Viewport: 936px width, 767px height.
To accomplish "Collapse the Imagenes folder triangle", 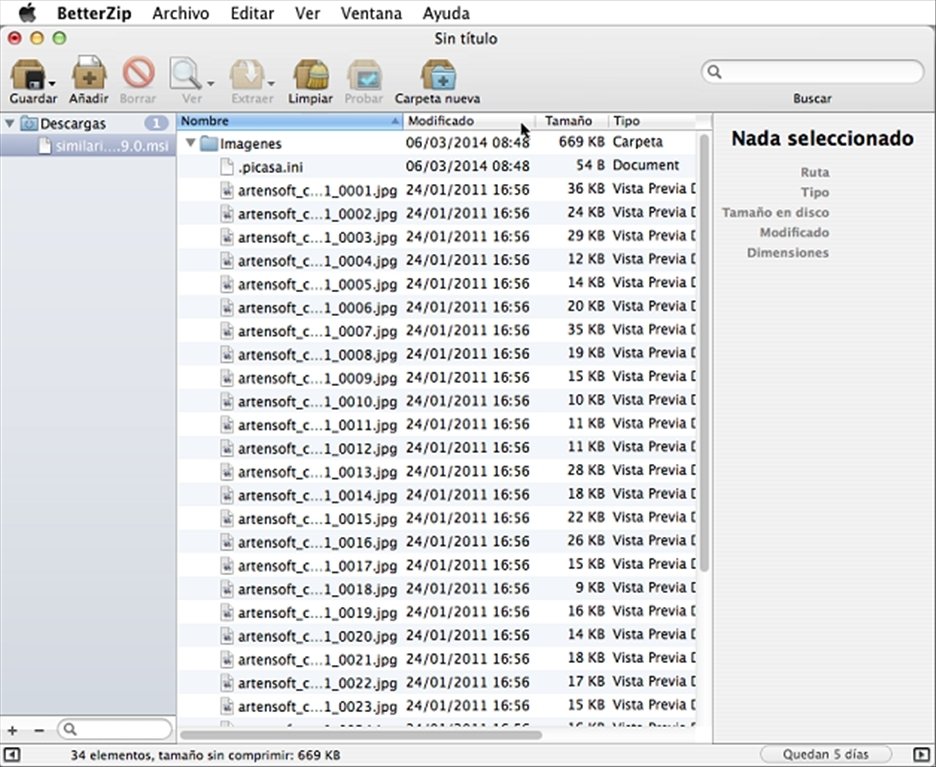I will pyautogui.click(x=190, y=143).
